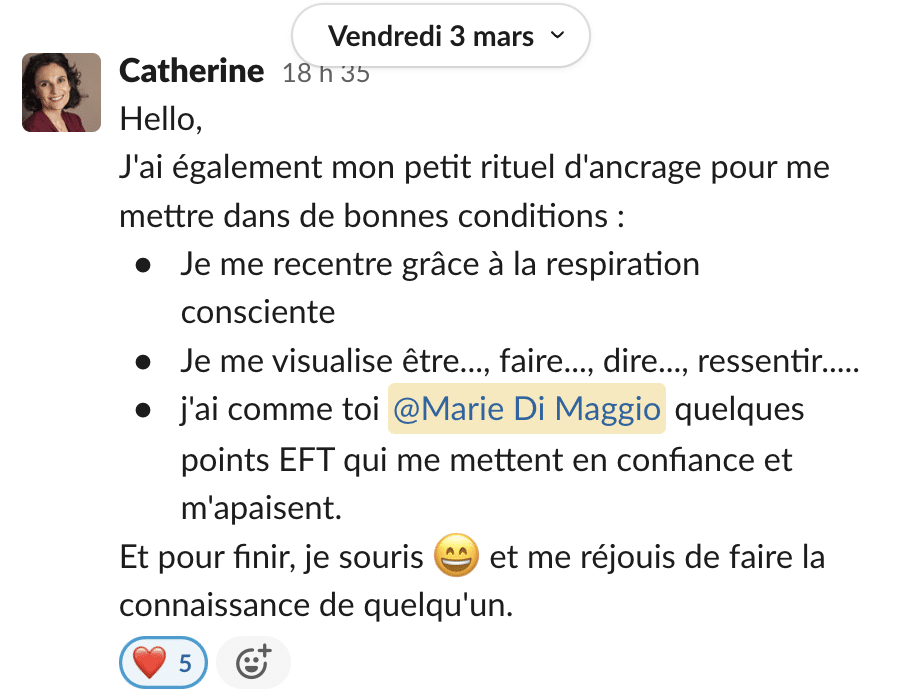This screenshot has width=902, height=696.
Task: Click the bullet before Je me visualise
Action: (143, 362)
